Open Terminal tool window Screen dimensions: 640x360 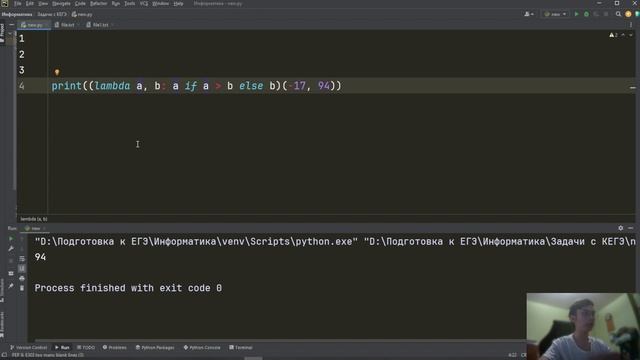241,348
